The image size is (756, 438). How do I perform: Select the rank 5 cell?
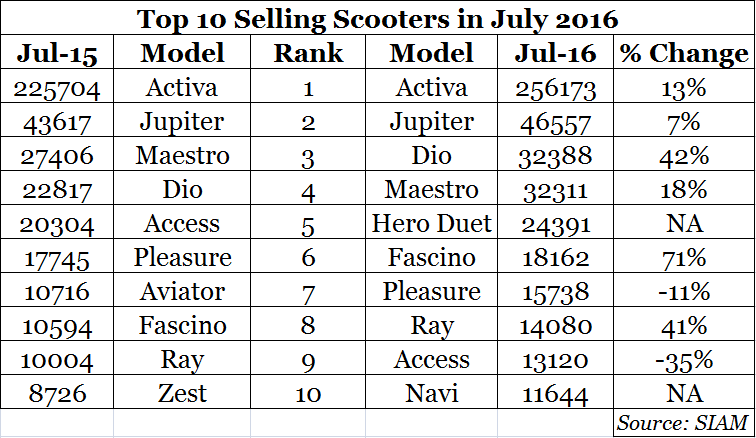click(308, 224)
